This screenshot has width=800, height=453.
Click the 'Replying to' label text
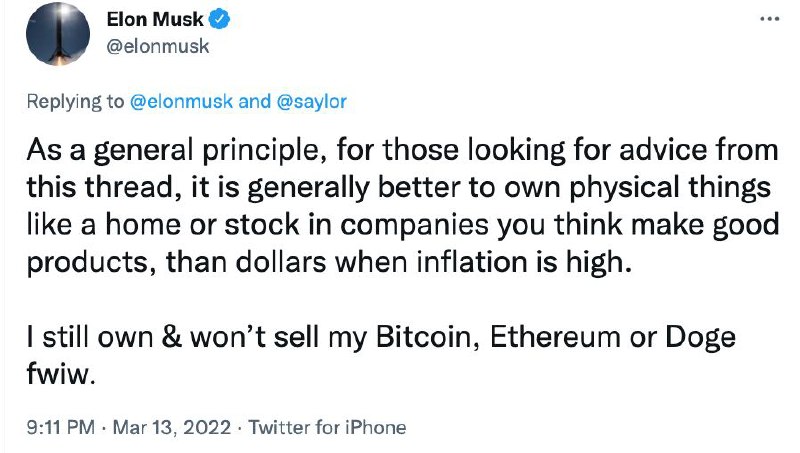pyautogui.click(x=75, y=101)
